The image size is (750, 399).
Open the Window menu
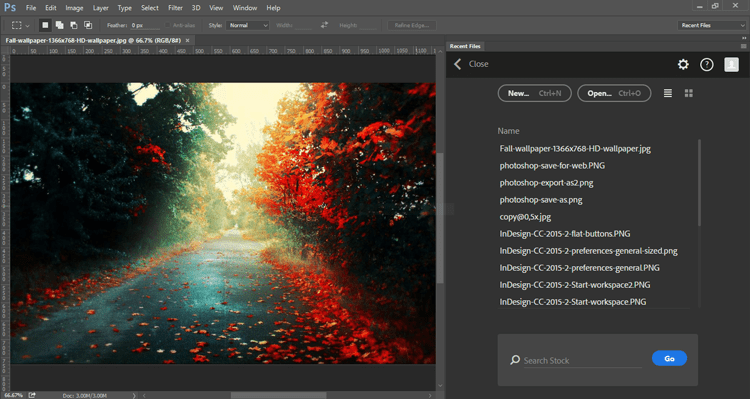pyautogui.click(x=244, y=8)
